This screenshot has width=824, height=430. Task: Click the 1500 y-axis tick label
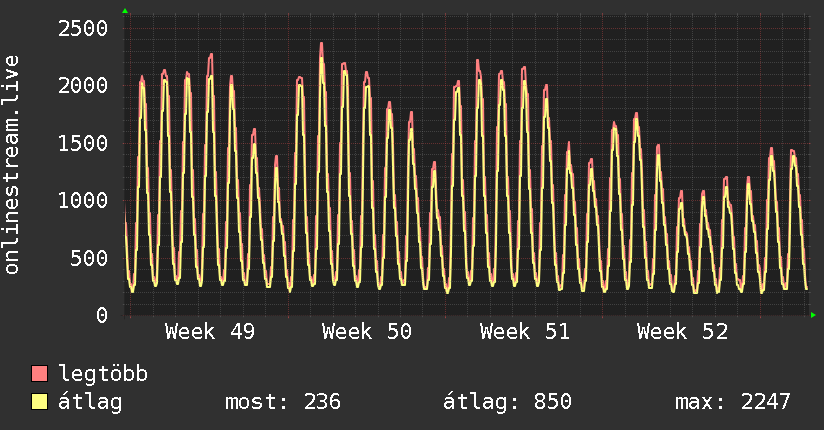[81, 143]
